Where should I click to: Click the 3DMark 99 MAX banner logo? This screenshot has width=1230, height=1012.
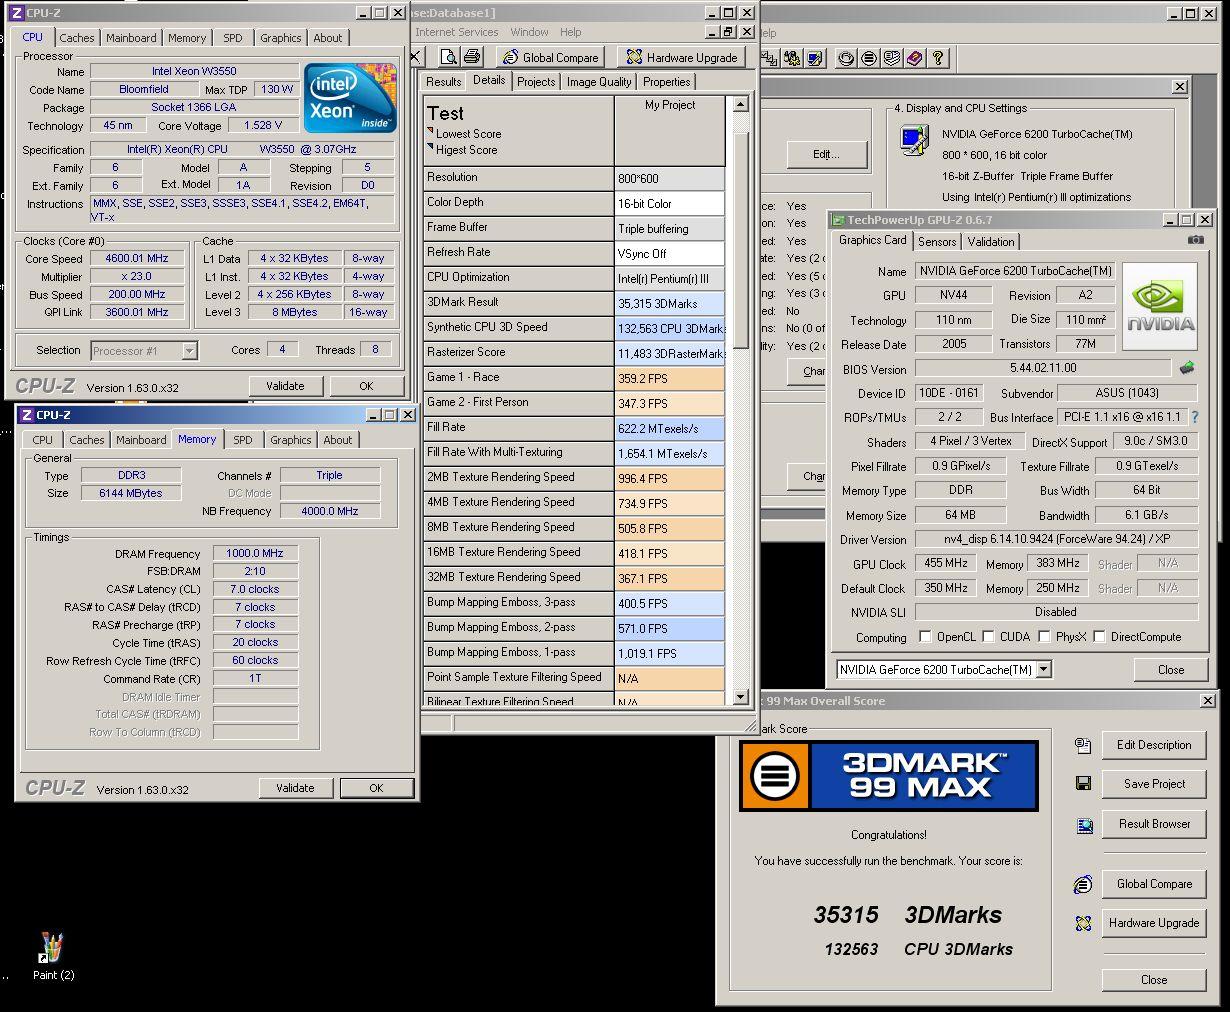click(888, 775)
